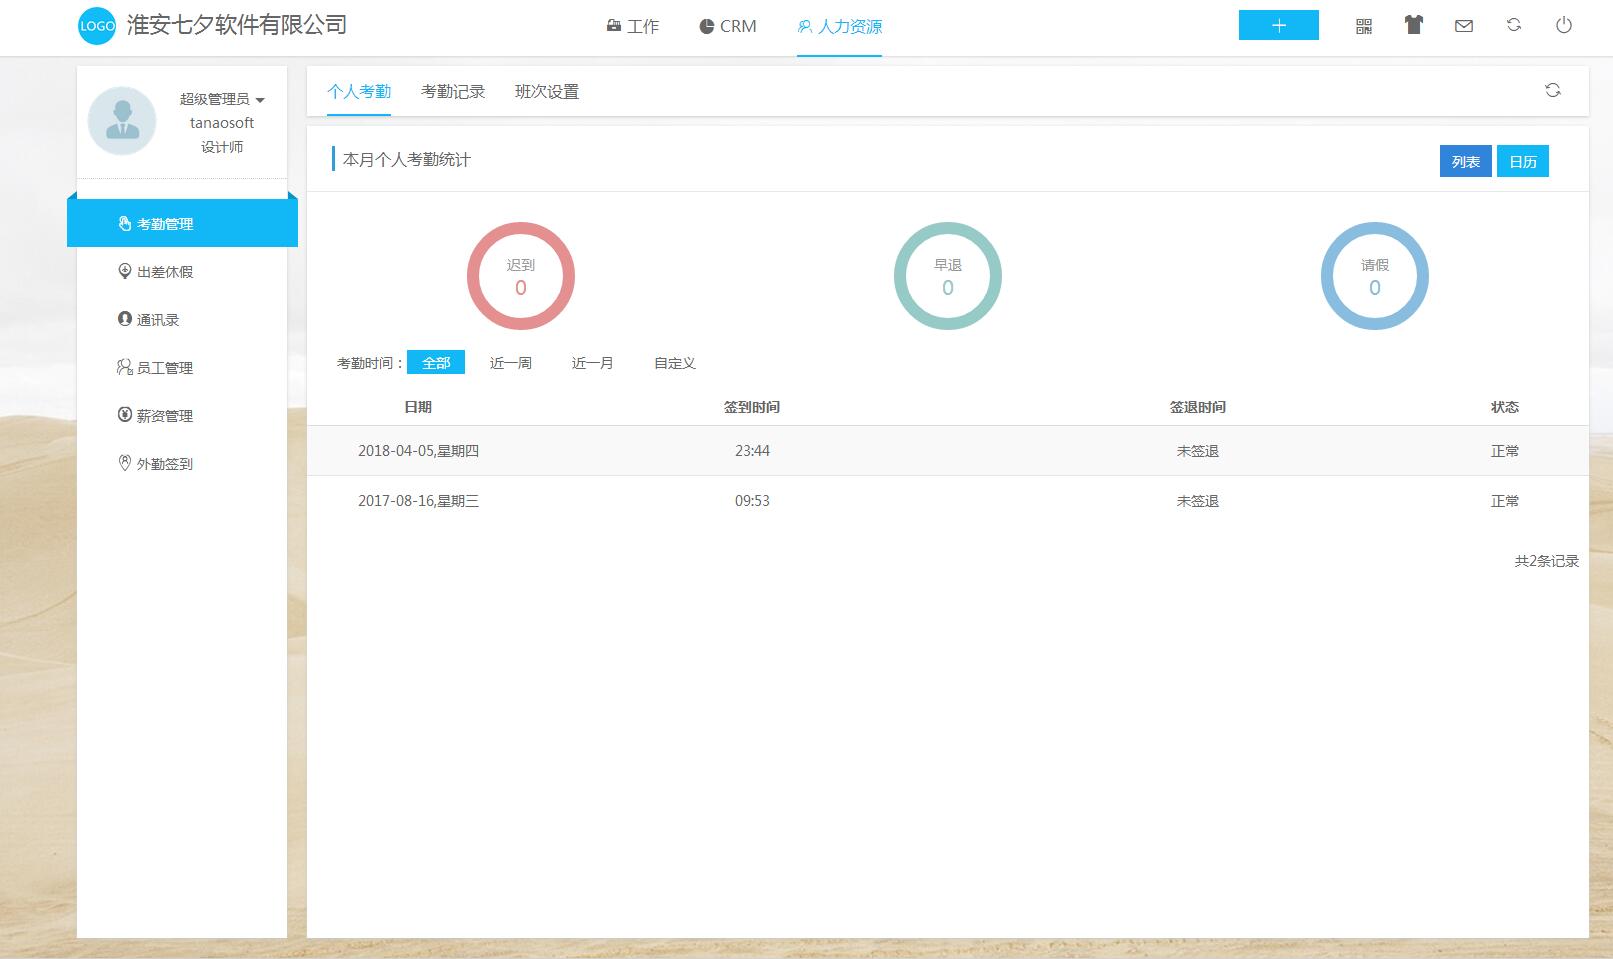
Task: Open the mail envelope icon
Action: (1463, 26)
